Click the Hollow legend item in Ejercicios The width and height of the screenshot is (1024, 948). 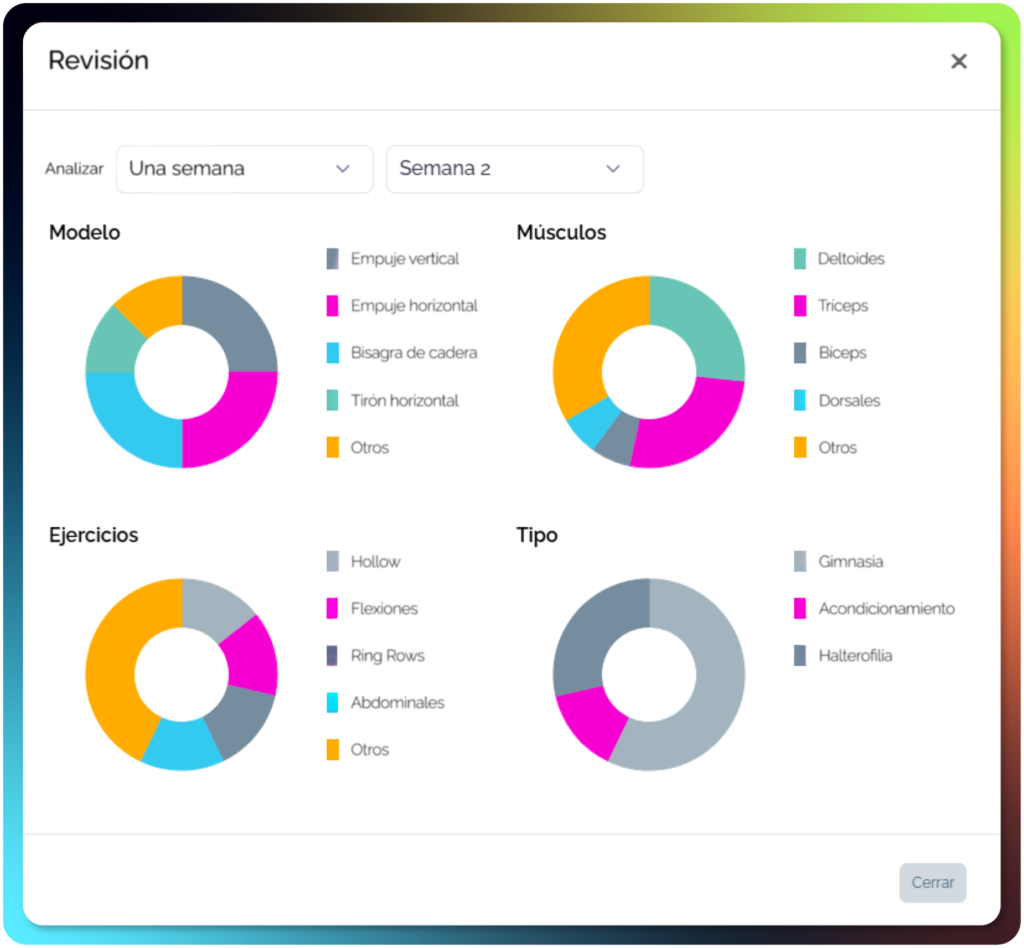(363, 561)
